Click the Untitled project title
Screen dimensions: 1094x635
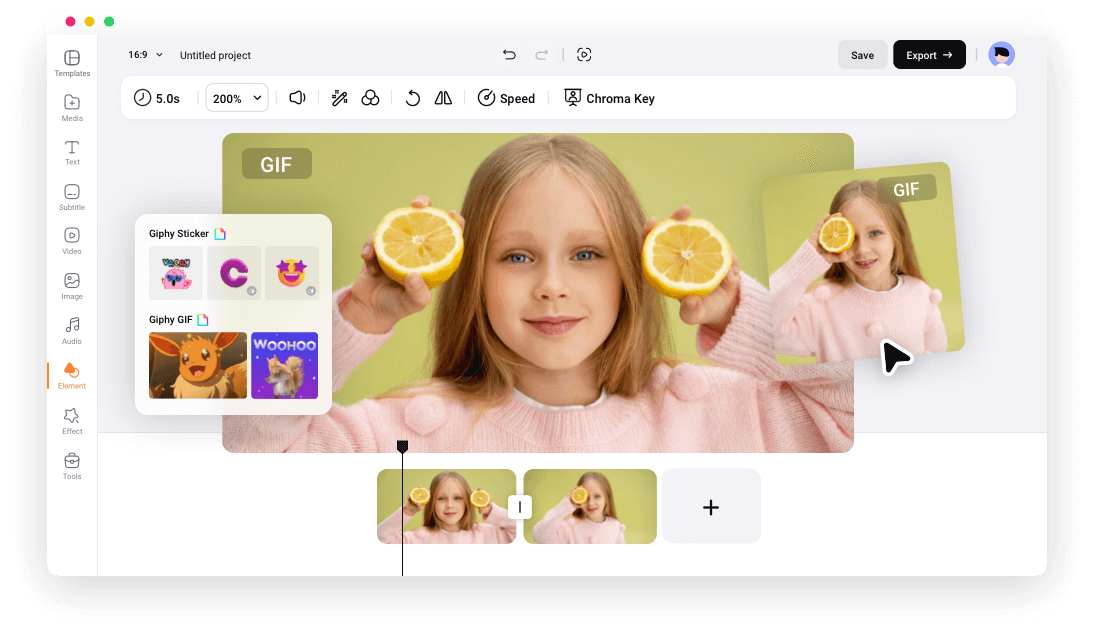point(215,55)
